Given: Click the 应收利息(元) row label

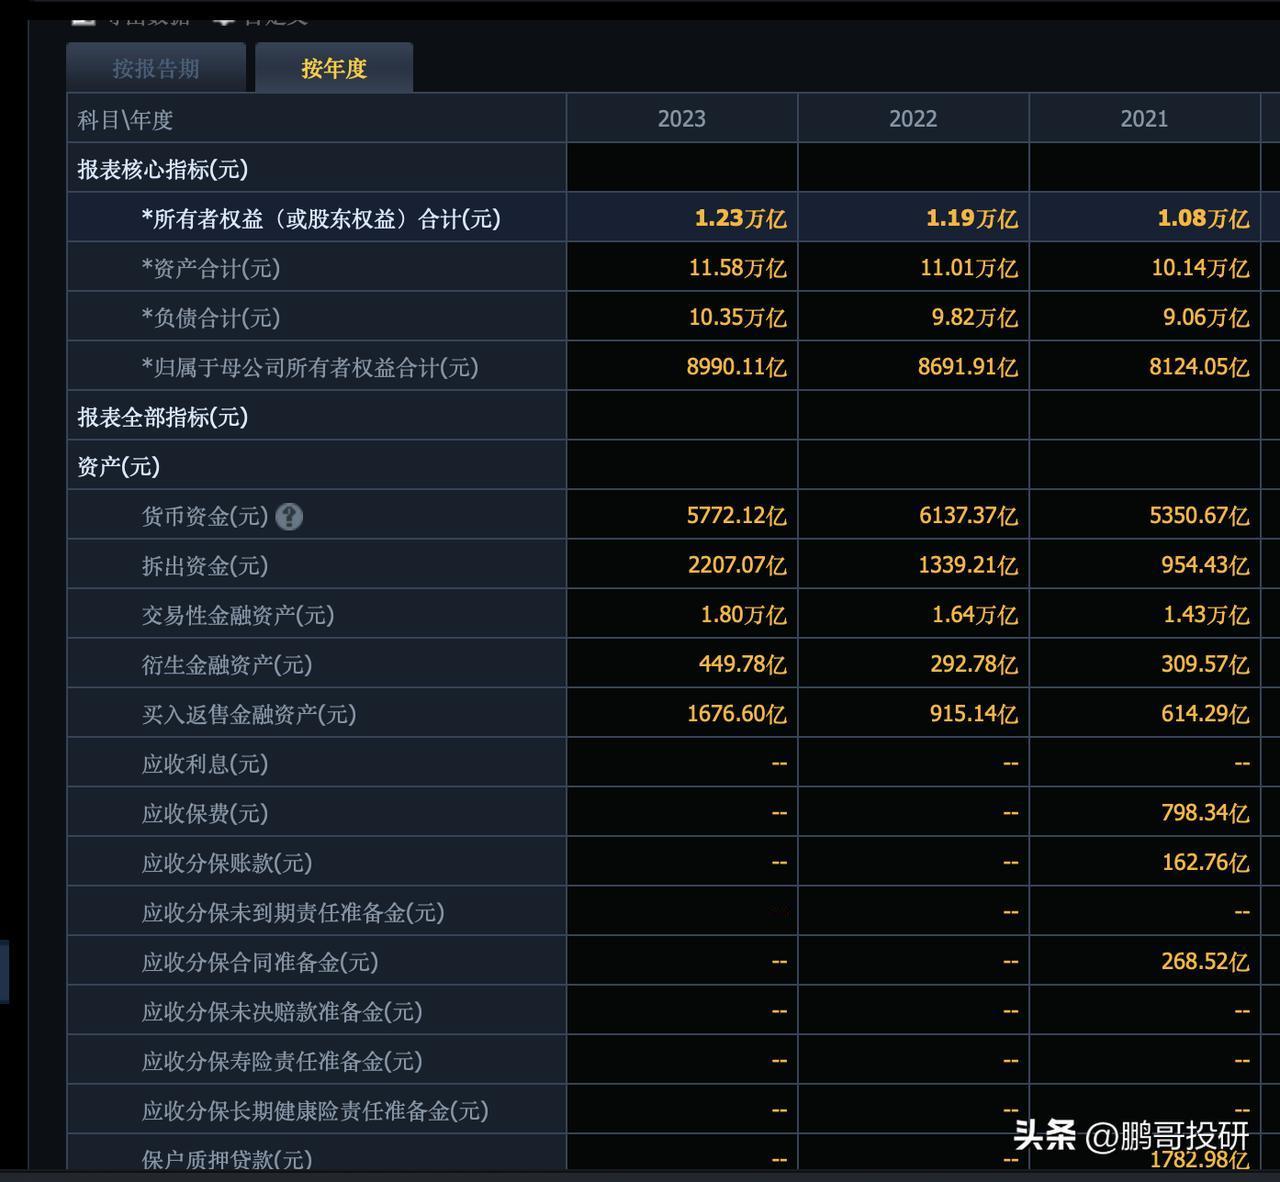Looking at the screenshot, I should point(205,764).
